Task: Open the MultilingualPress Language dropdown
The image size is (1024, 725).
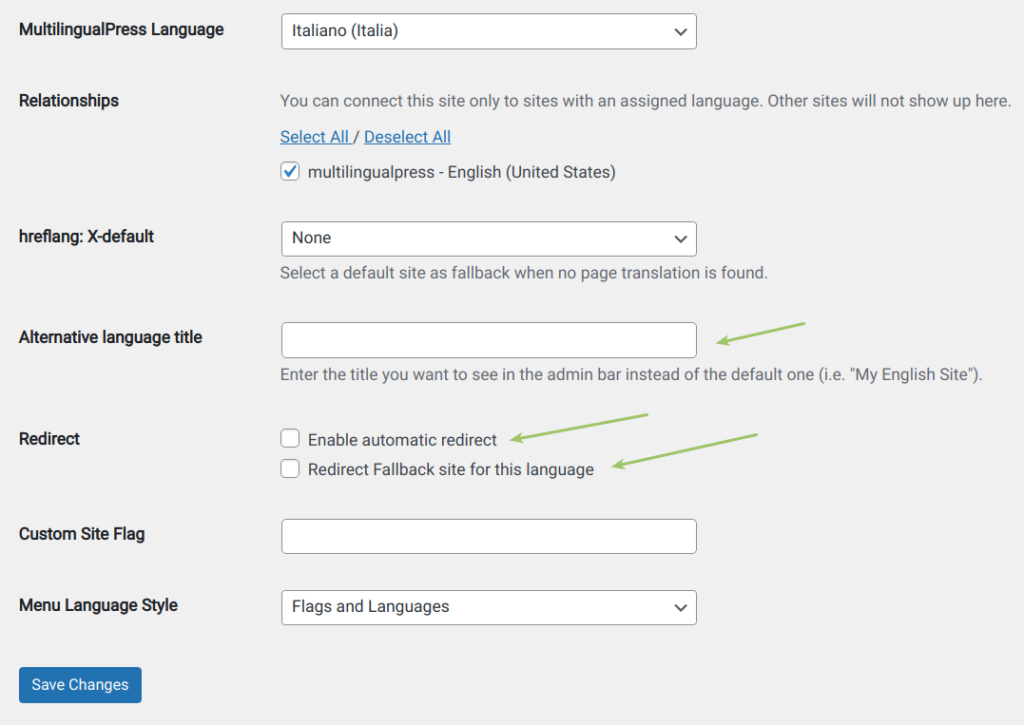Action: (x=489, y=31)
